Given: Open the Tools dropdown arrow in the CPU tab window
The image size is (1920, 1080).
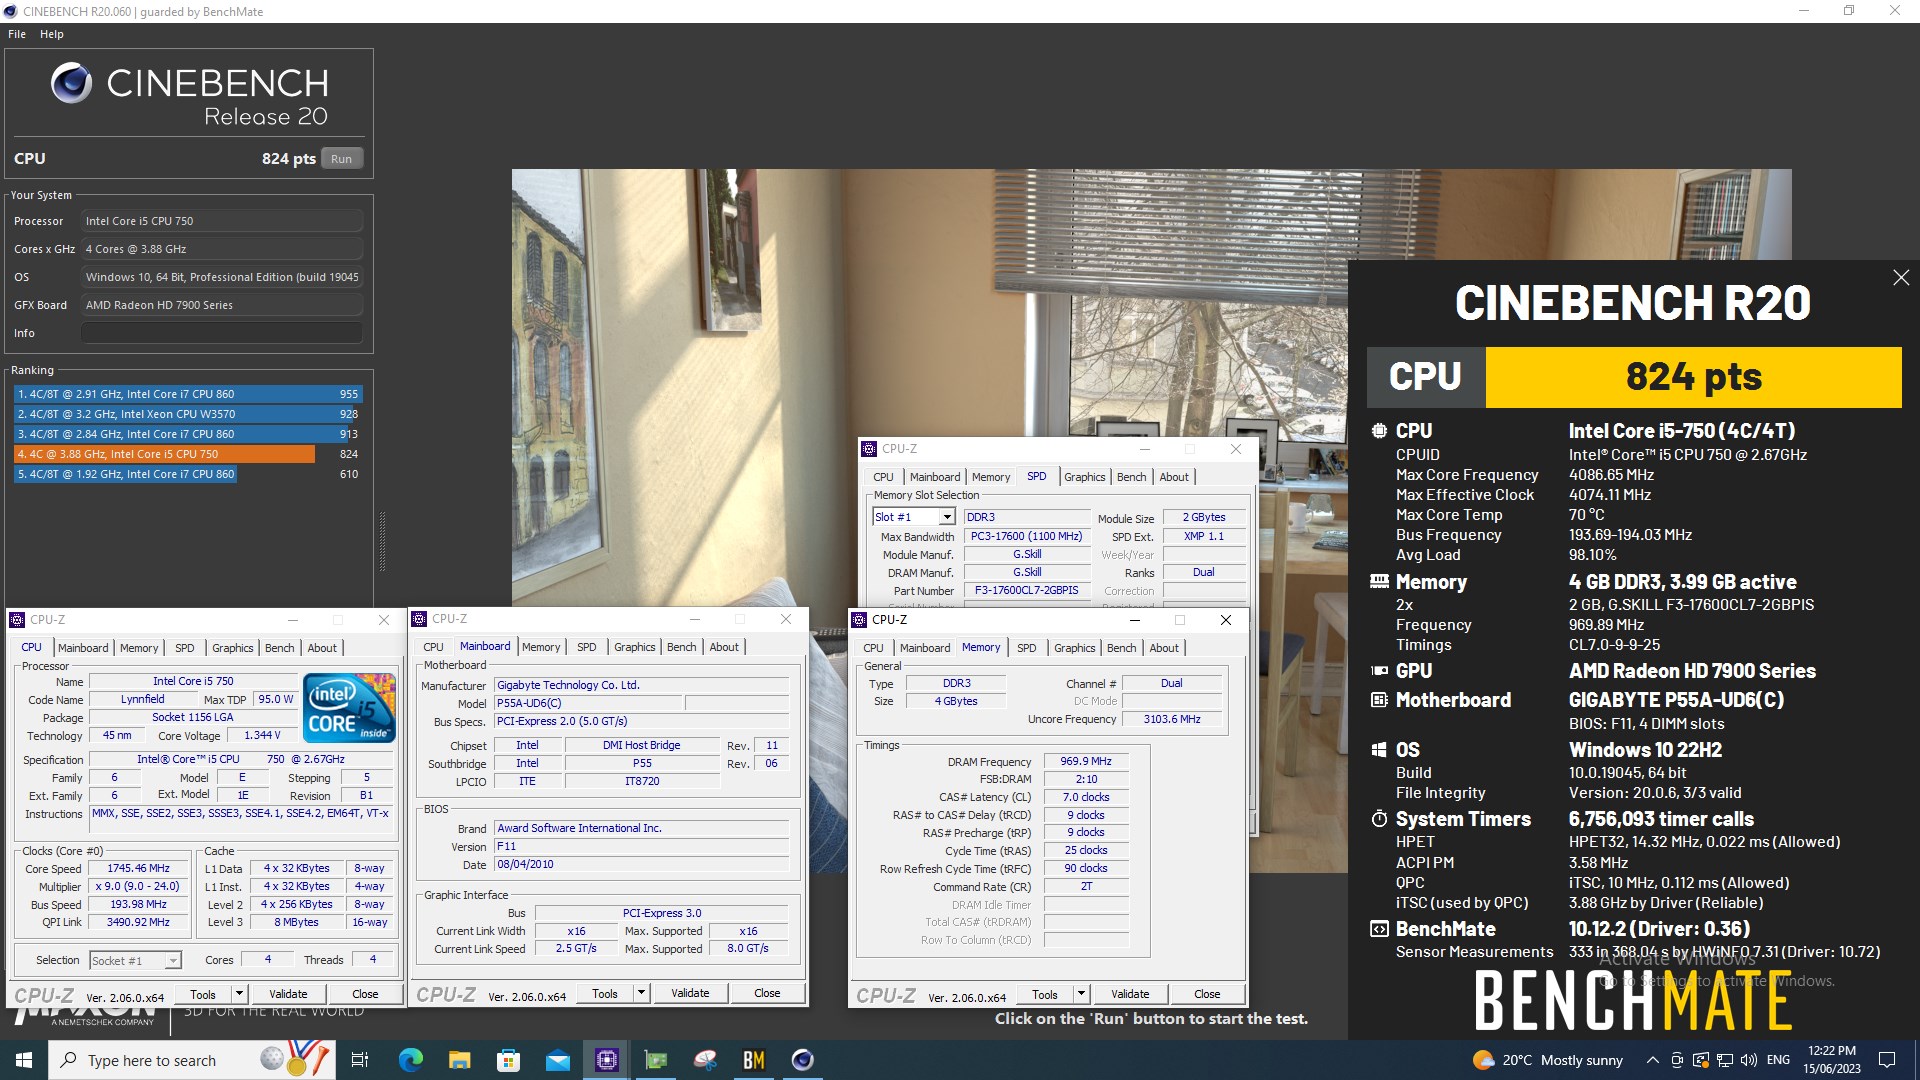Looking at the screenshot, I should tap(239, 994).
